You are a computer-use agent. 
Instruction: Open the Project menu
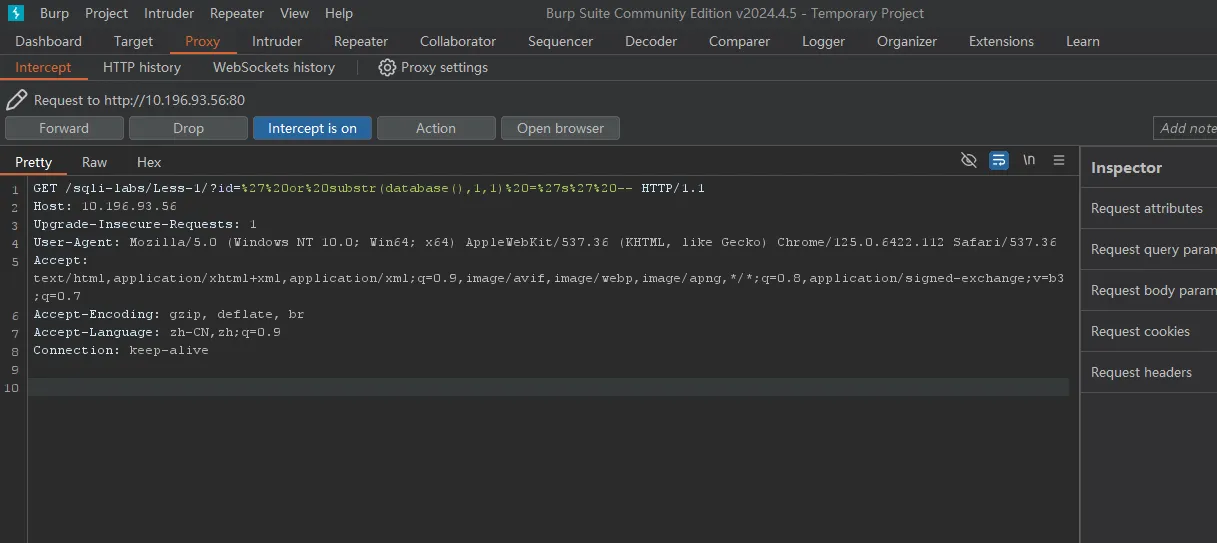click(106, 13)
